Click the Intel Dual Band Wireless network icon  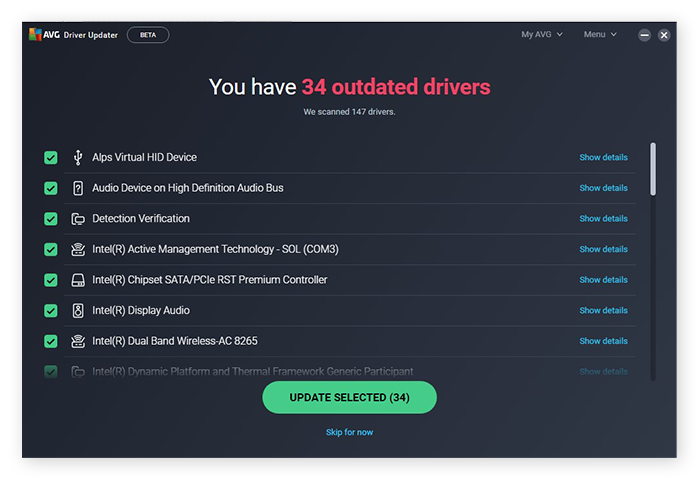click(78, 341)
